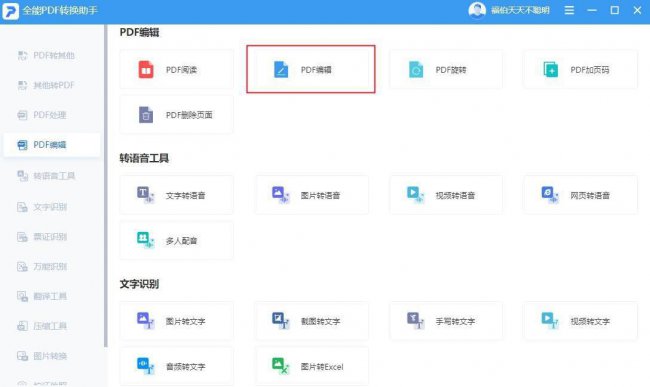Click the PDF删除页面 trash icon
The width and height of the screenshot is (650, 387).
pyautogui.click(x=146, y=115)
